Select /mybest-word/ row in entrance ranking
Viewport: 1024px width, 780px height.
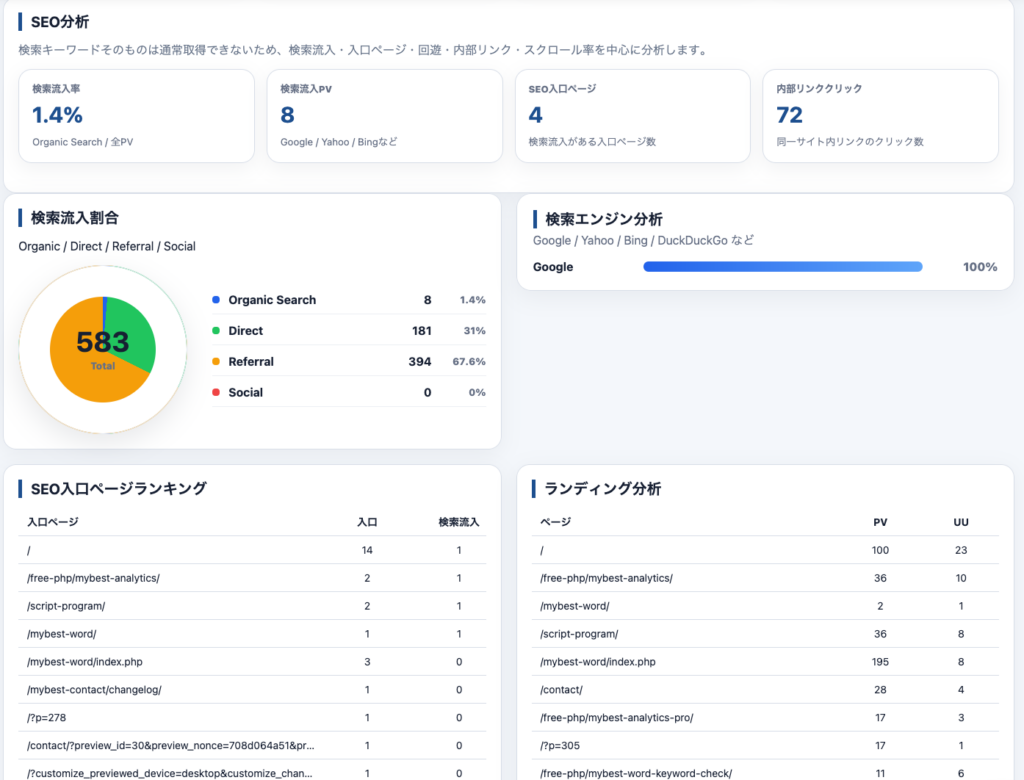coord(252,634)
